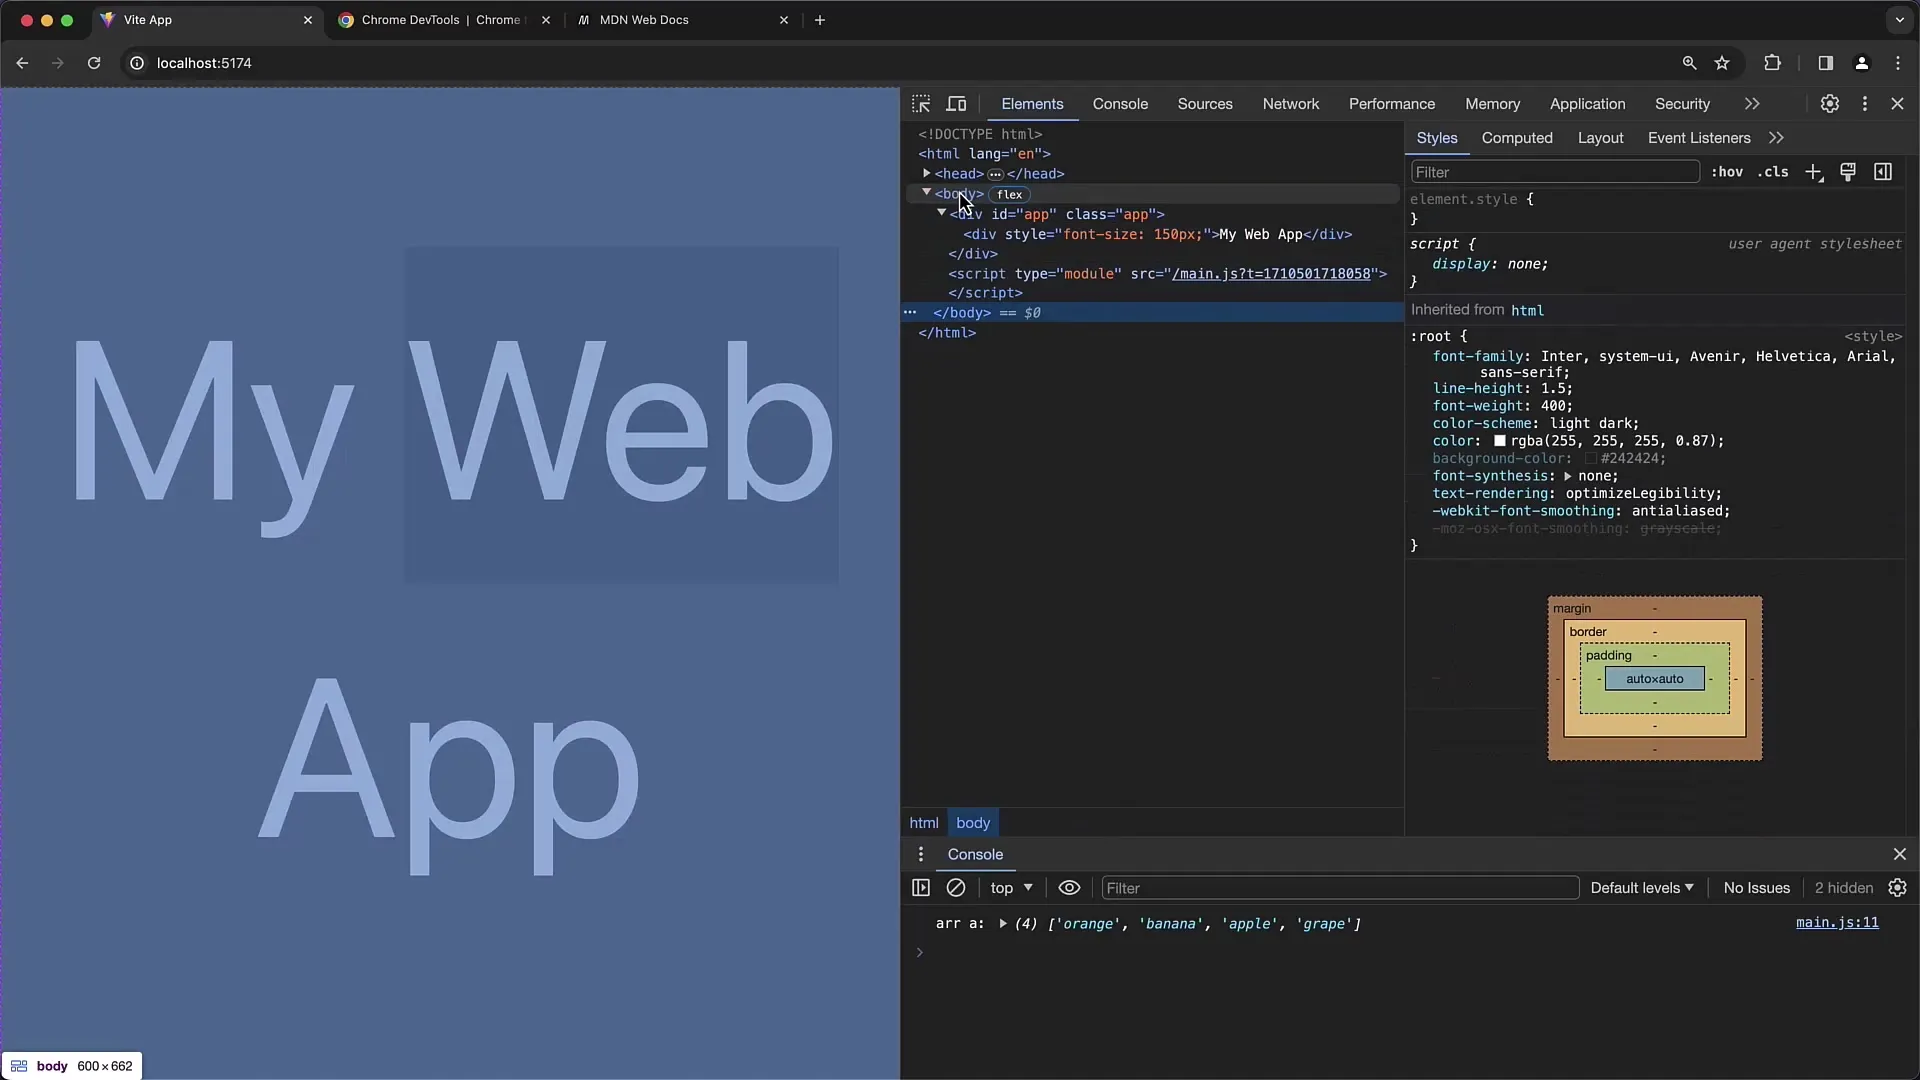The height and width of the screenshot is (1080, 1920).
Task: Open the Application panel tab
Action: (1588, 104)
